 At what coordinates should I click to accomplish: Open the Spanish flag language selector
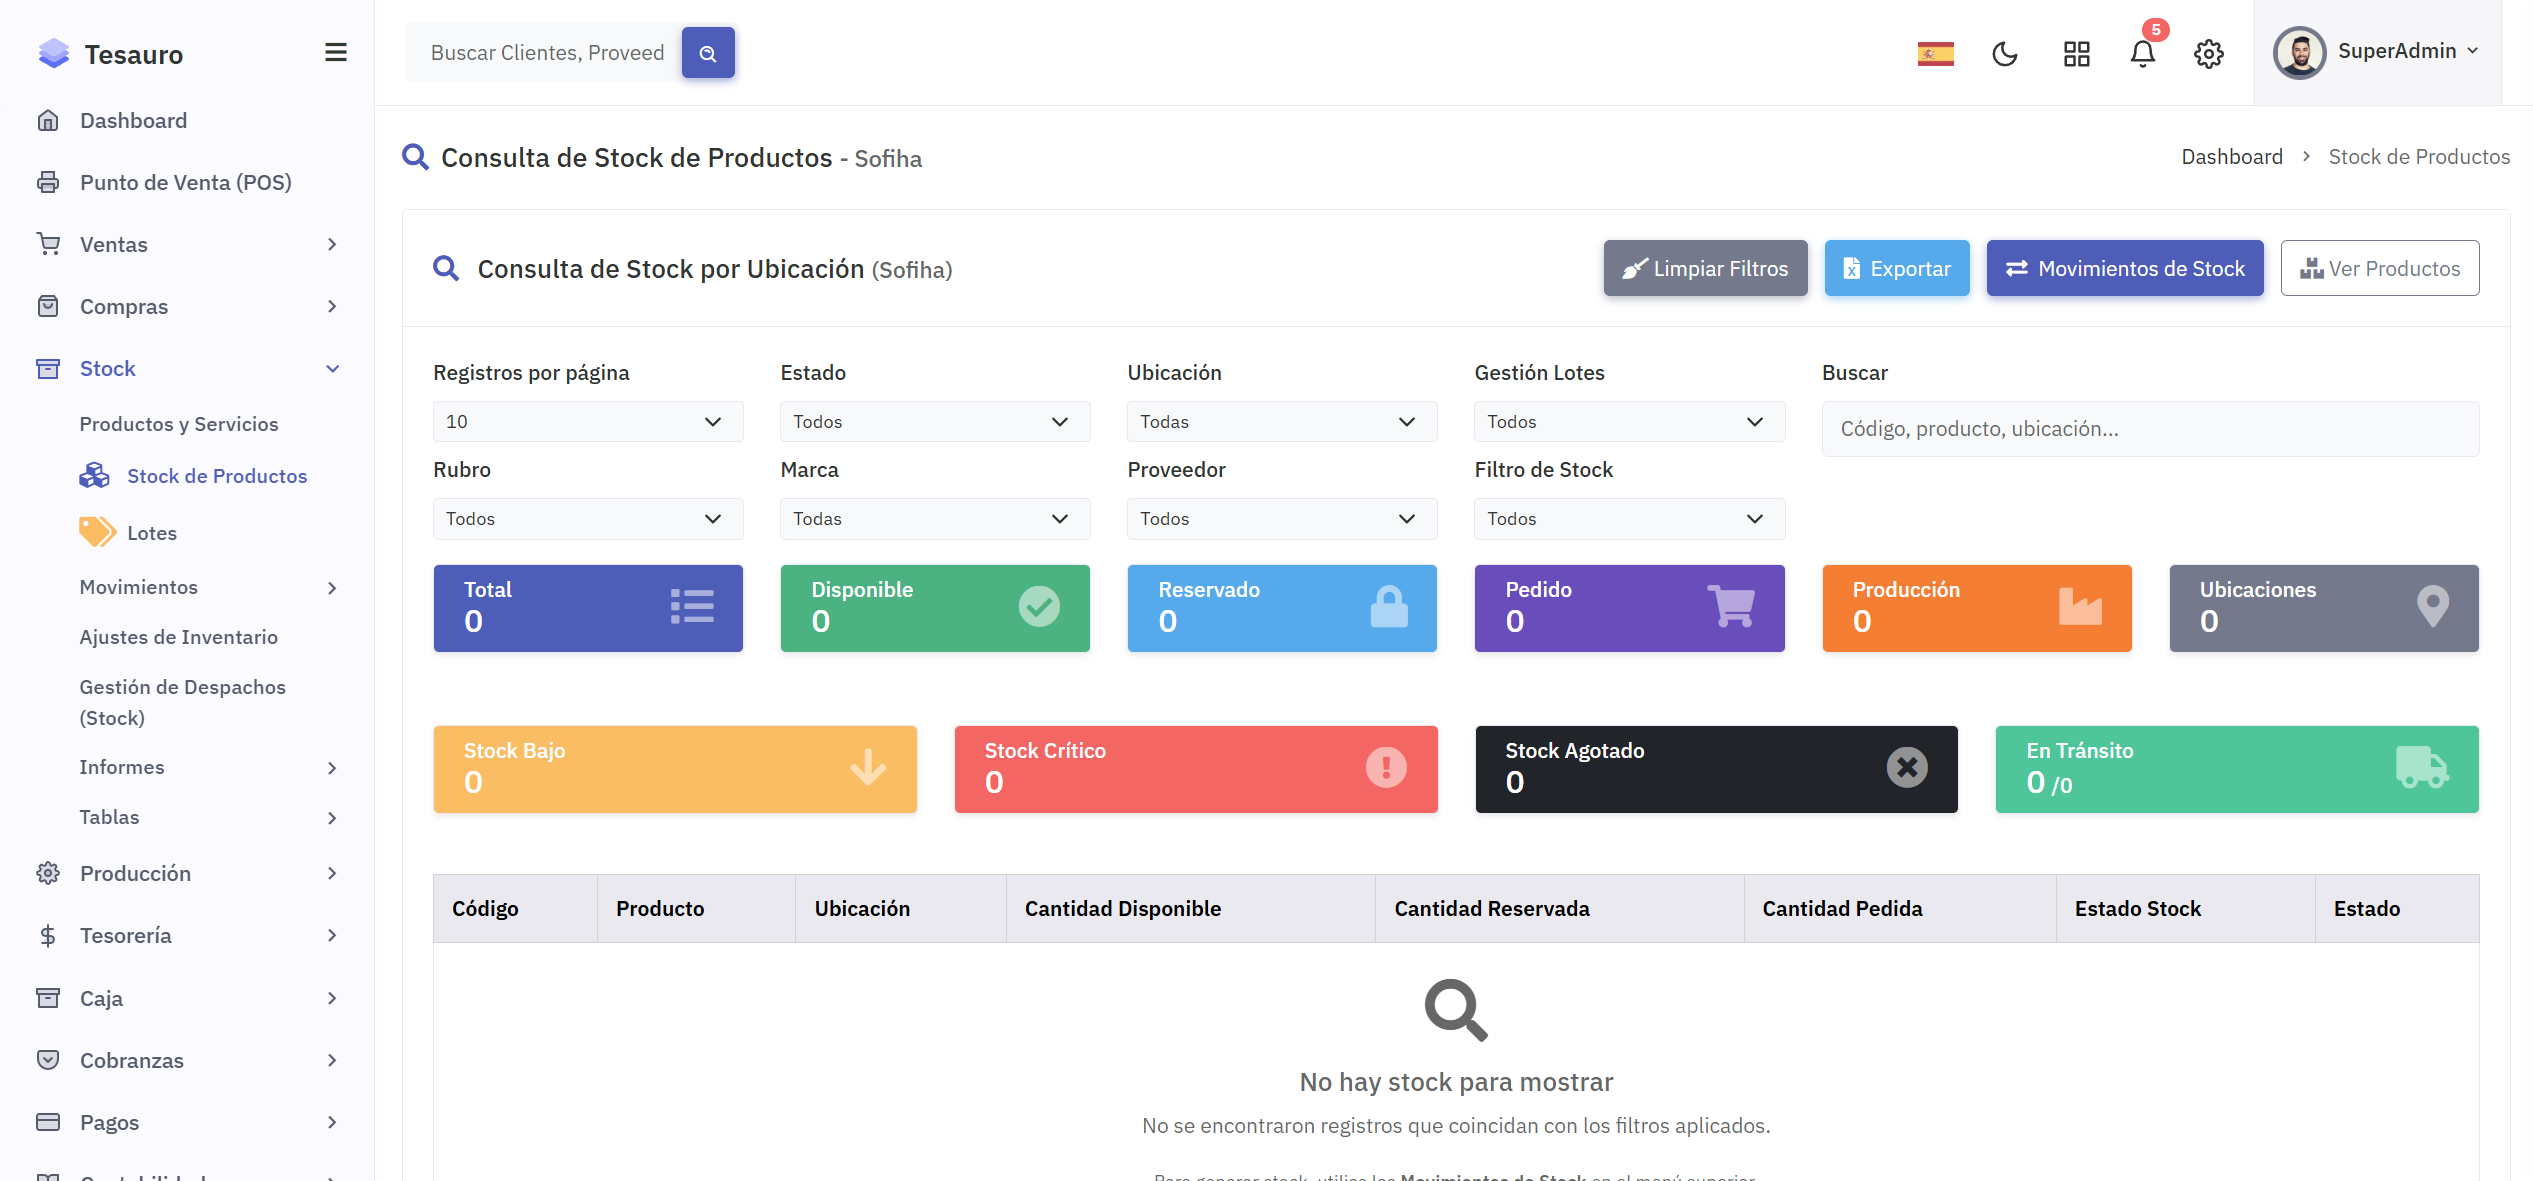1935,53
